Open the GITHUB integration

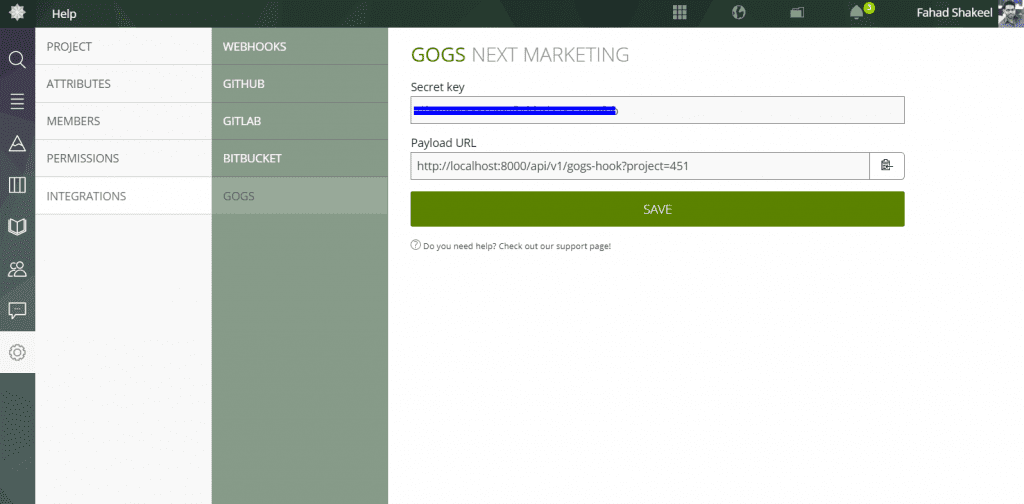click(x=300, y=84)
